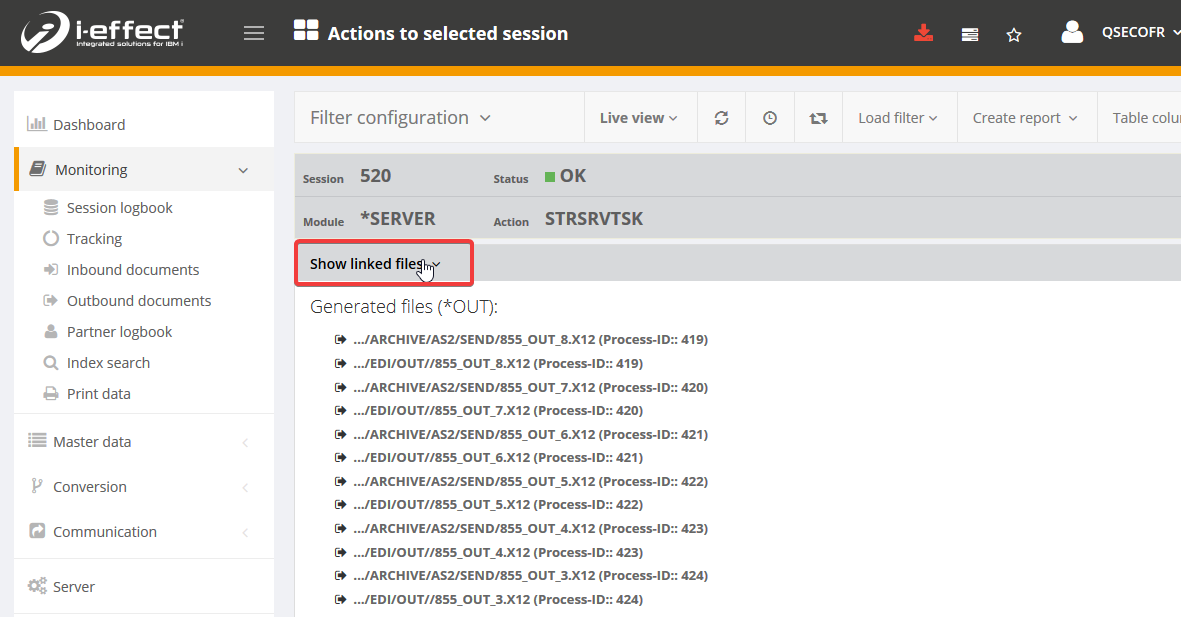The image size is (1181, 617).
Task: Open Dashboard in the sidebar
Action: click(x=89, y=125)
